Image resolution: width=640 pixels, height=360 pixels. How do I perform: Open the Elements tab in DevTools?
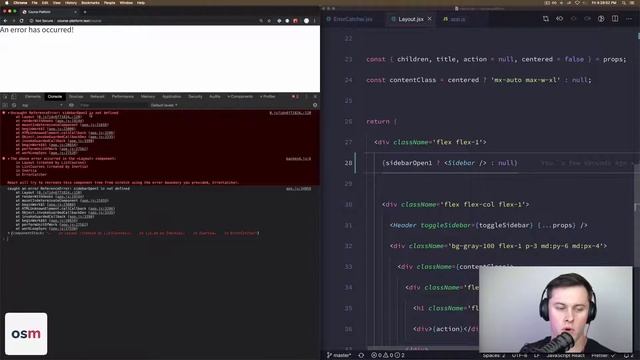pyautogui.click(x=33, y=97)
